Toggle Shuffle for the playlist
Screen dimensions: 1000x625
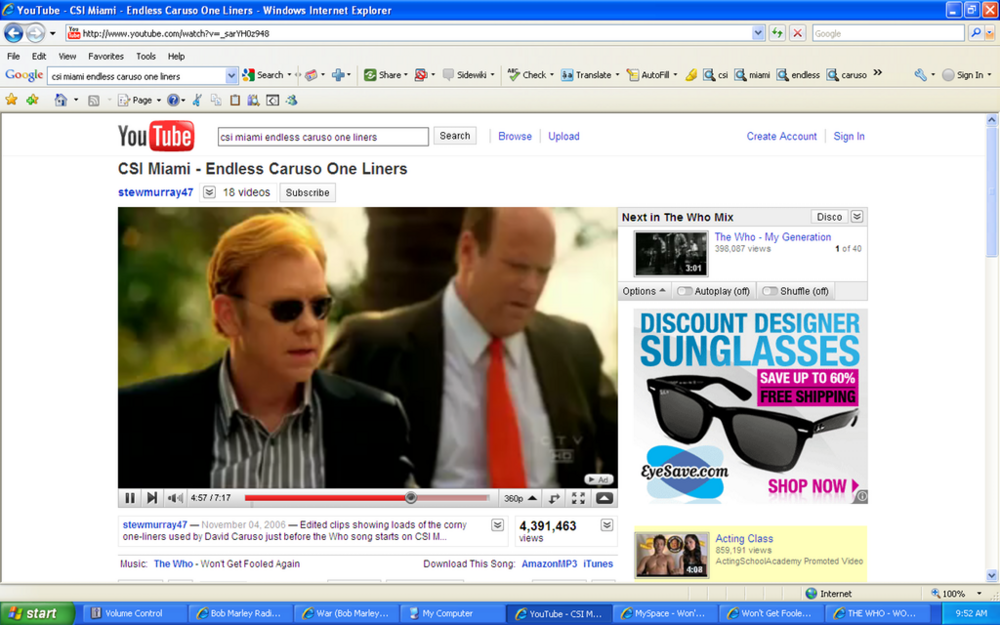795,291
